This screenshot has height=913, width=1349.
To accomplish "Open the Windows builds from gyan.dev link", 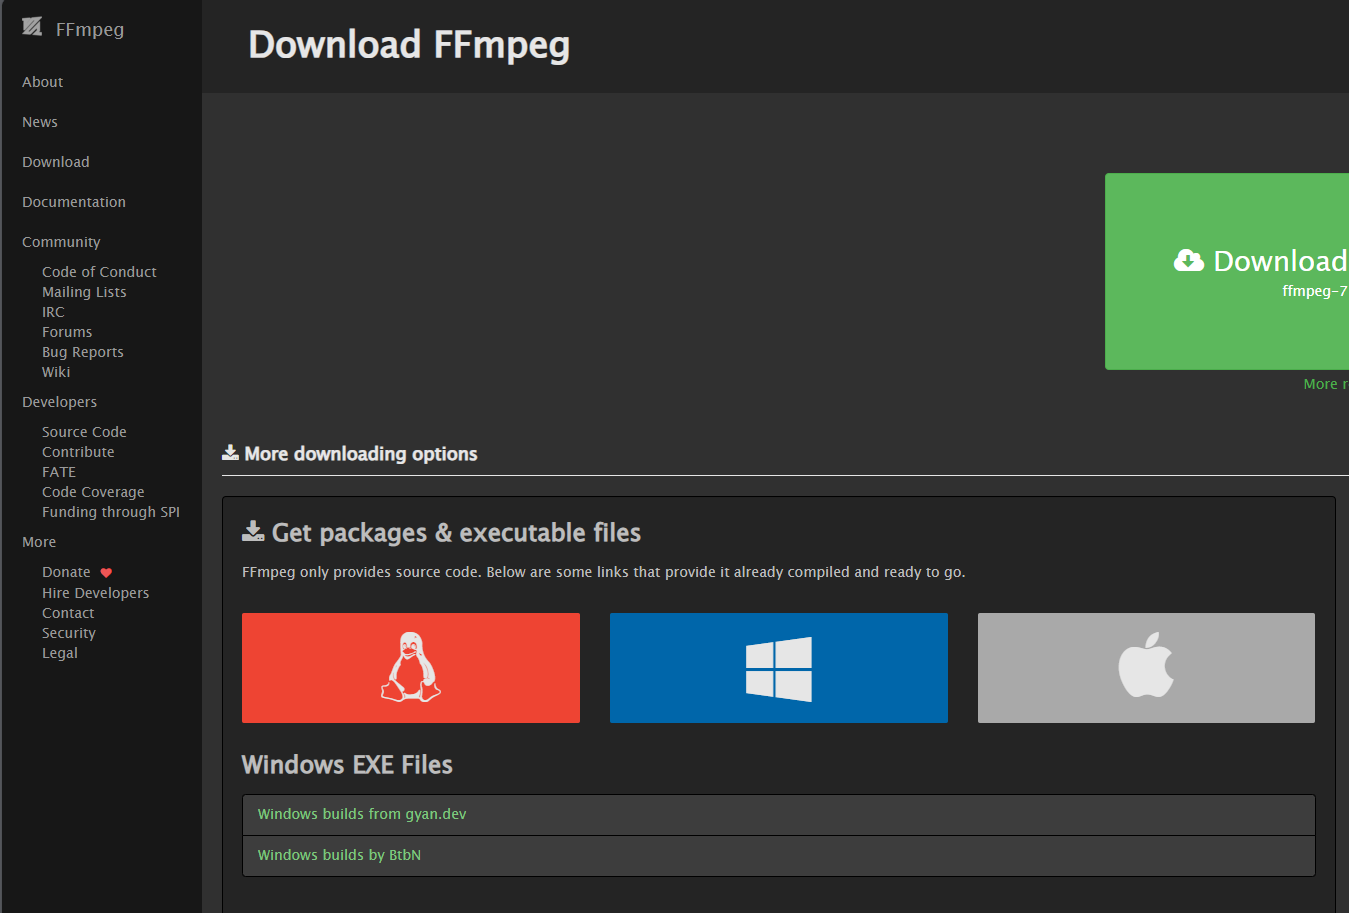I will [361, 814].
